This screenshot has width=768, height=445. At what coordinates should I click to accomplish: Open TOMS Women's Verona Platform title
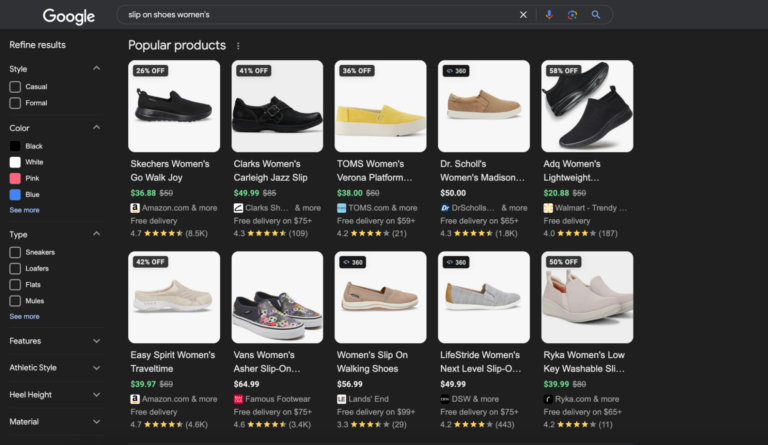pyautogui.click(x=375, y=170)
